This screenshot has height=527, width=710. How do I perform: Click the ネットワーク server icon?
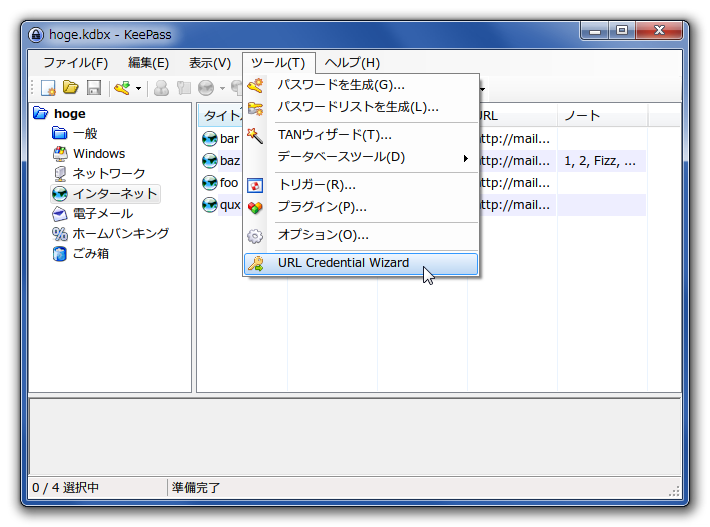tap(60, 174)
